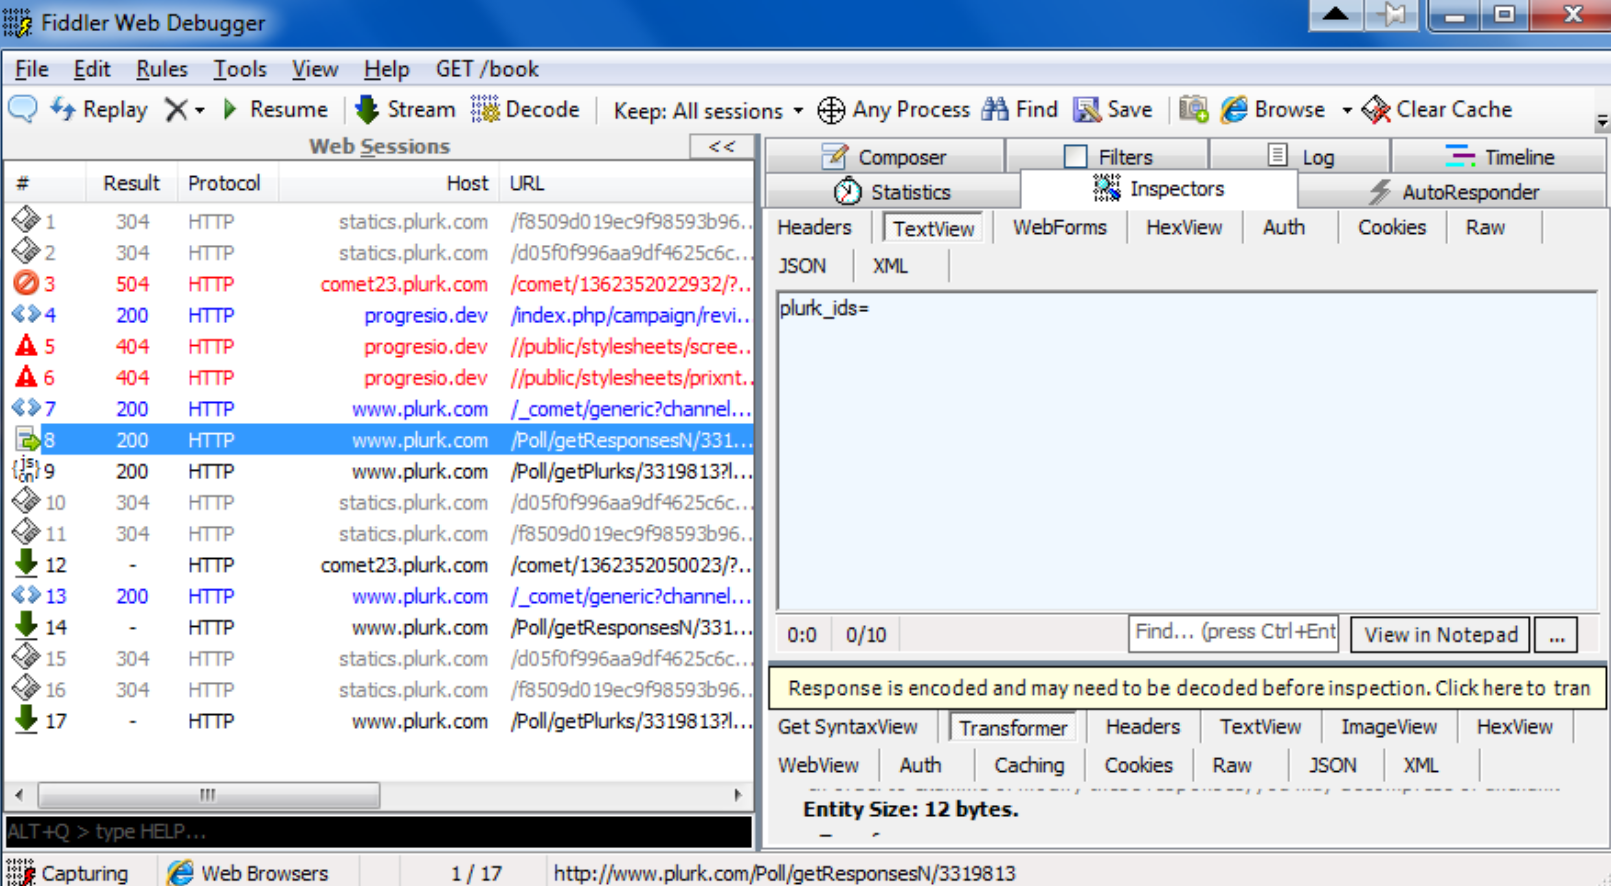Click the Remove sessions X icon
The image size is (1611, 886).
(x=176, y=109)
